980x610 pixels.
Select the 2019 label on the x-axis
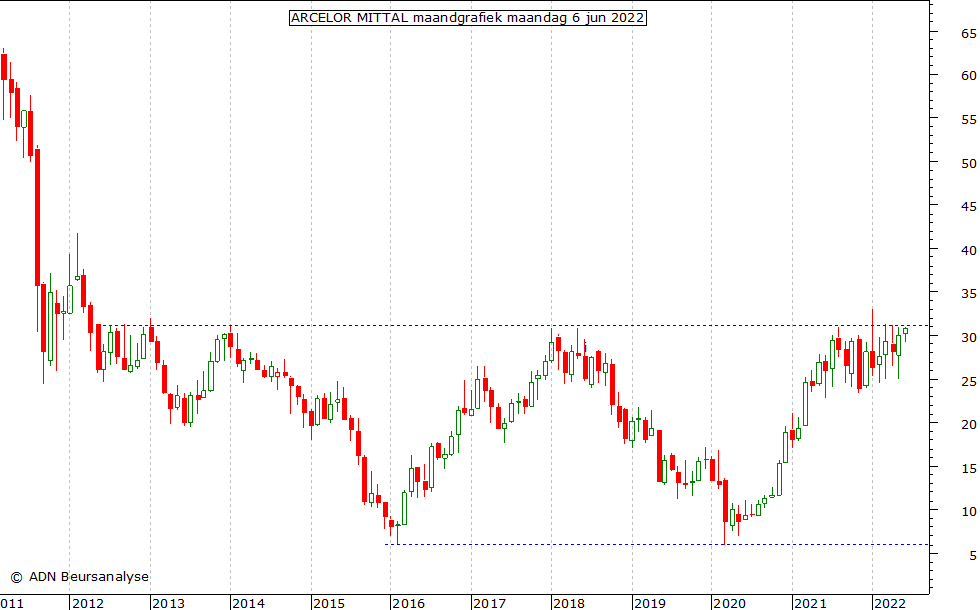650,604
